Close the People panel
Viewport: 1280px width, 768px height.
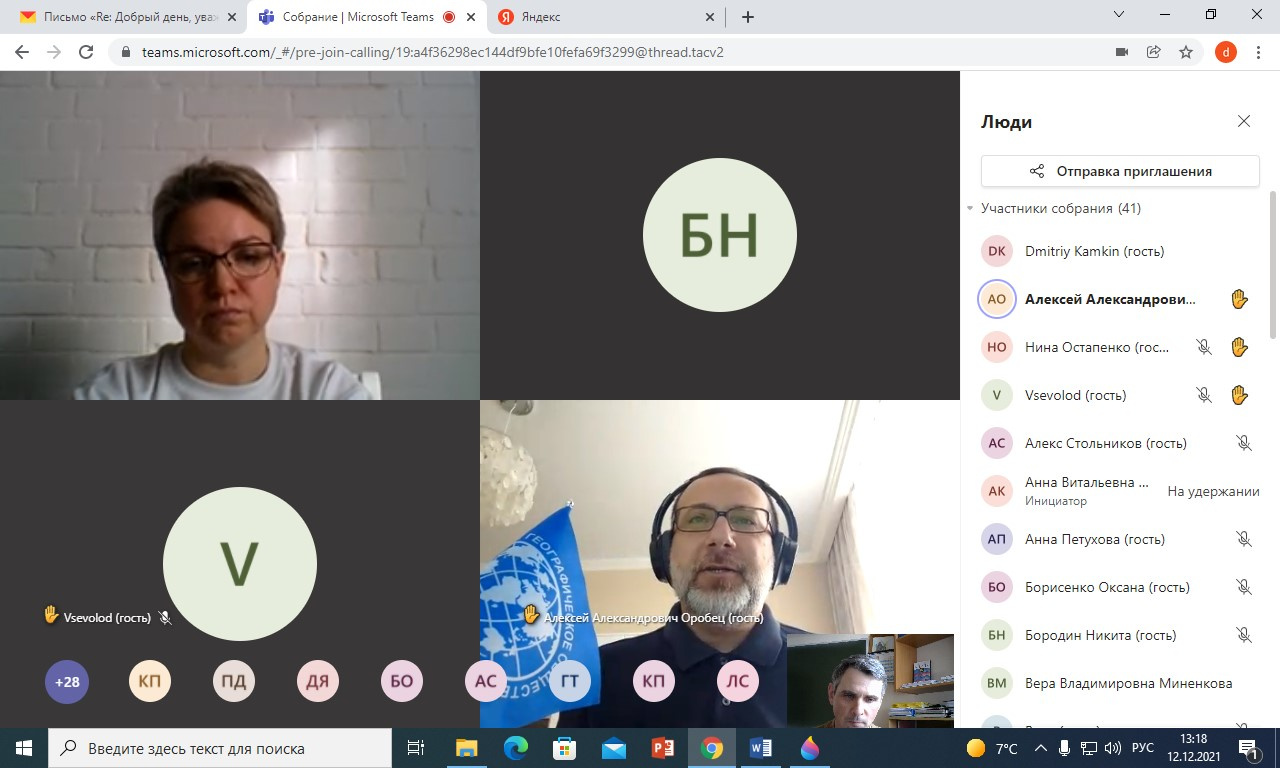click(x=1243, y=121)
